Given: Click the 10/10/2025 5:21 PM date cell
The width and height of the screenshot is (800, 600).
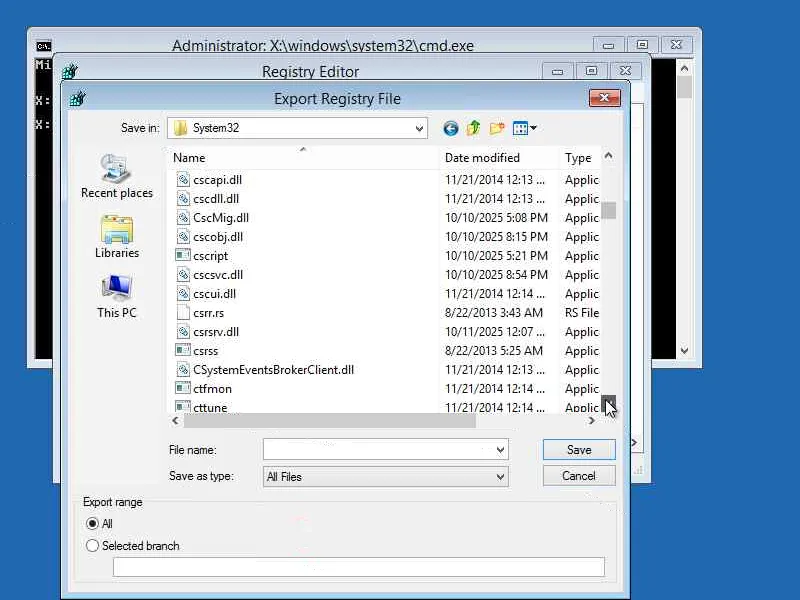Looking at the screenshot, I should 496,256.
